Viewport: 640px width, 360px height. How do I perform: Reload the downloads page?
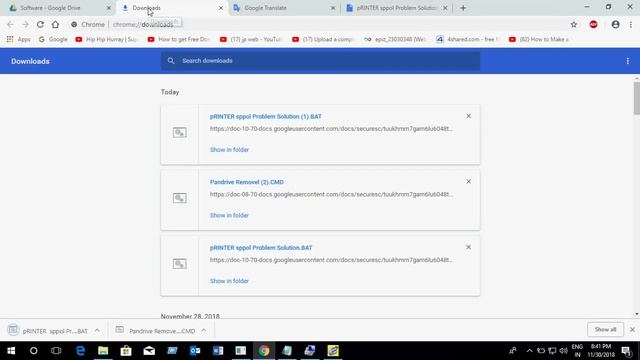click(x=40, y=24)
